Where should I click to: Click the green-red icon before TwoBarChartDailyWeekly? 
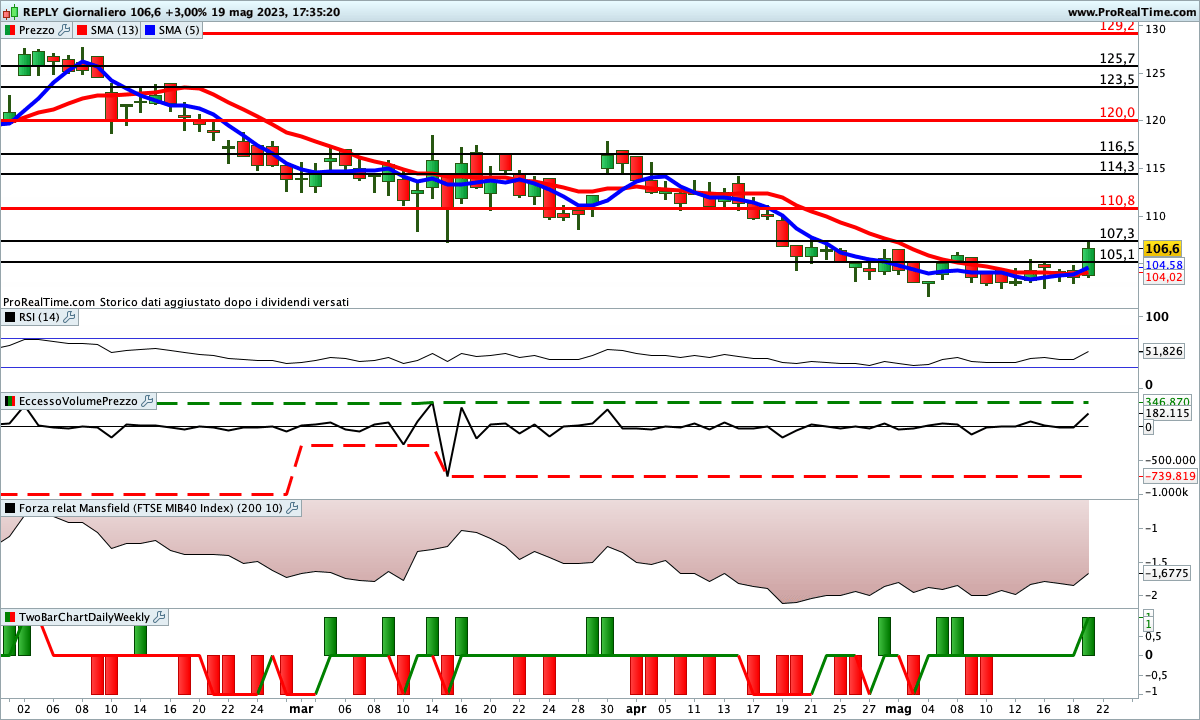pyautogui.click(x=9, y=617)
